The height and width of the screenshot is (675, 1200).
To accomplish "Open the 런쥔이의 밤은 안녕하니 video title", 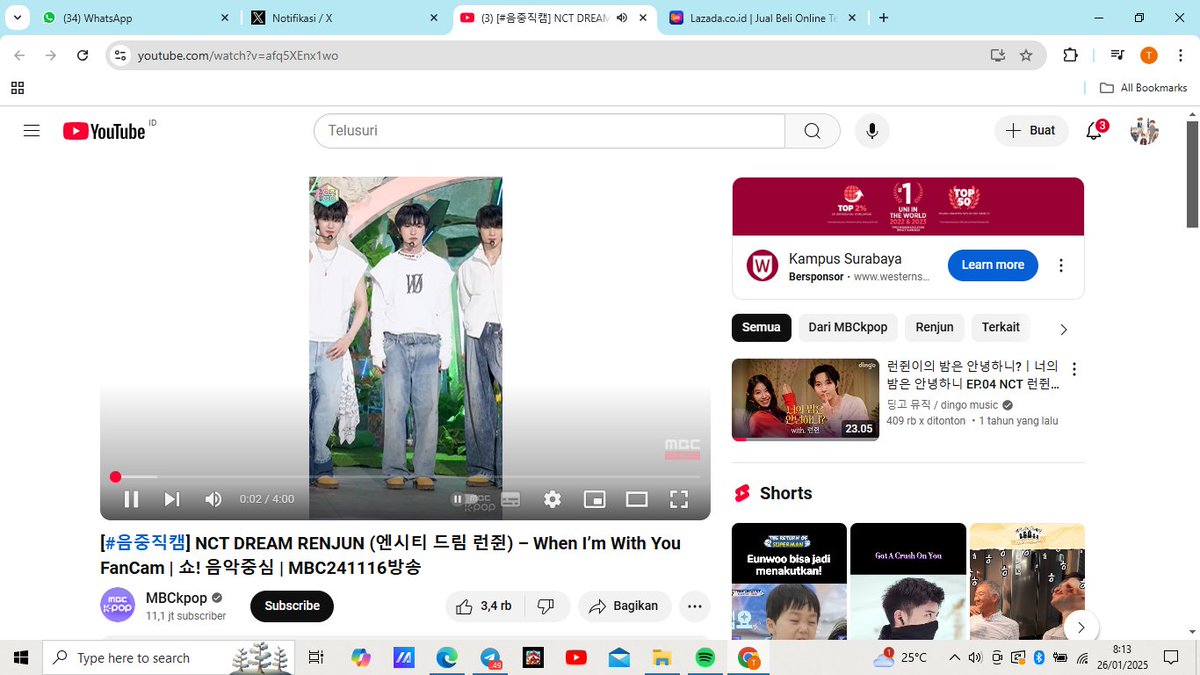I will point(973,375).
